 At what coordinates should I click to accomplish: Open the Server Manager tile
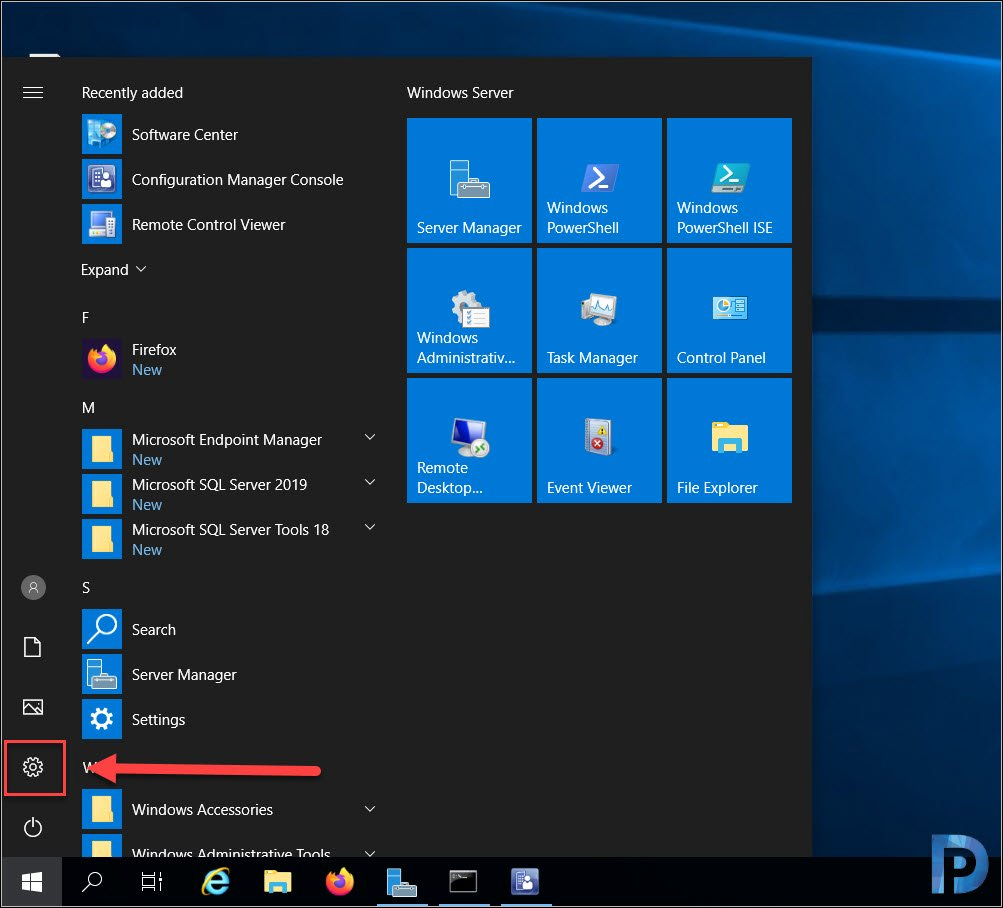[x=469, y=180]
